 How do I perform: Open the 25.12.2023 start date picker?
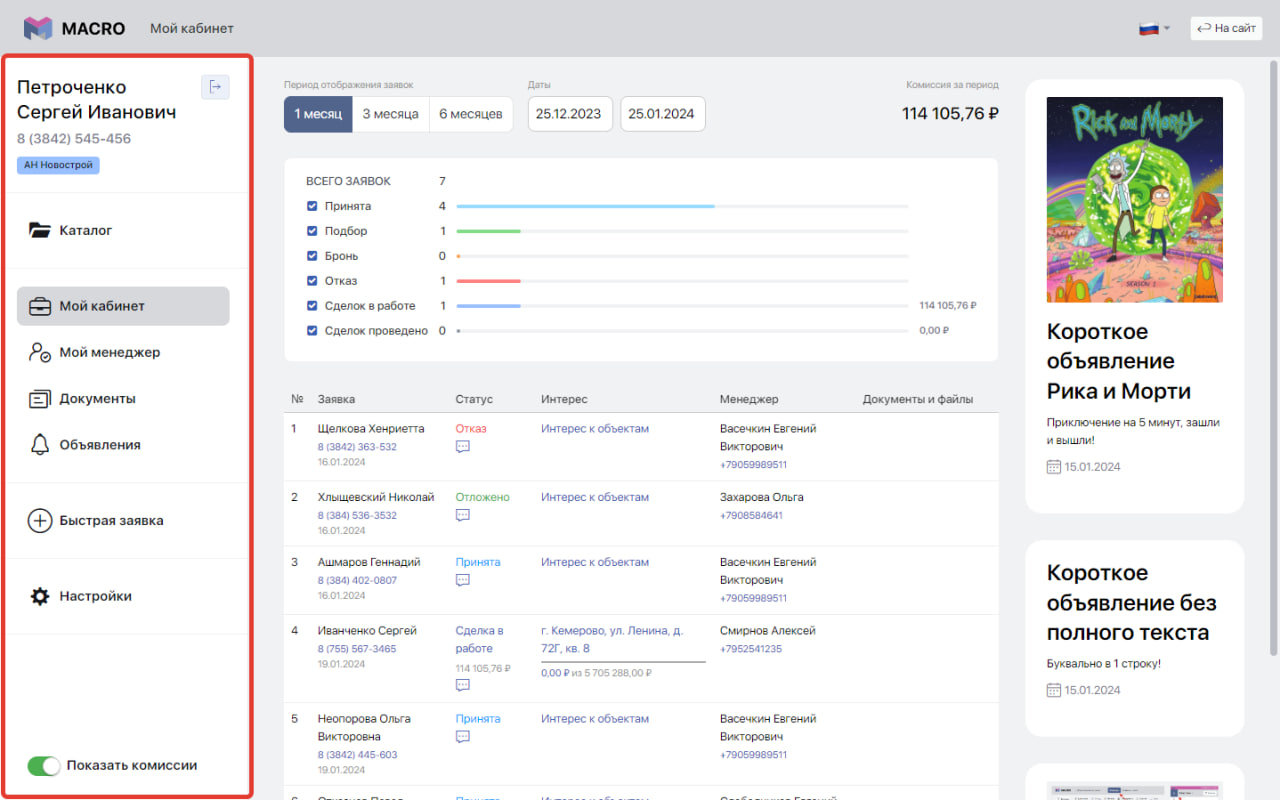[x=568, y=114]
